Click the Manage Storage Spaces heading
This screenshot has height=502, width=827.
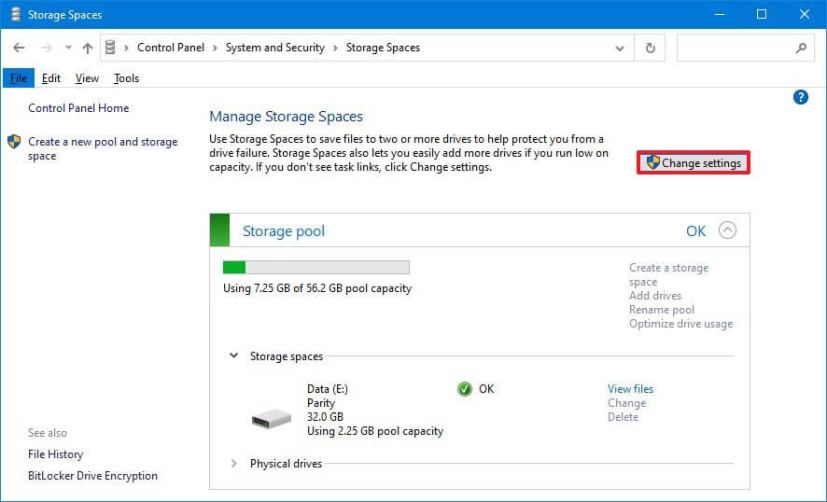coord(286,117)
